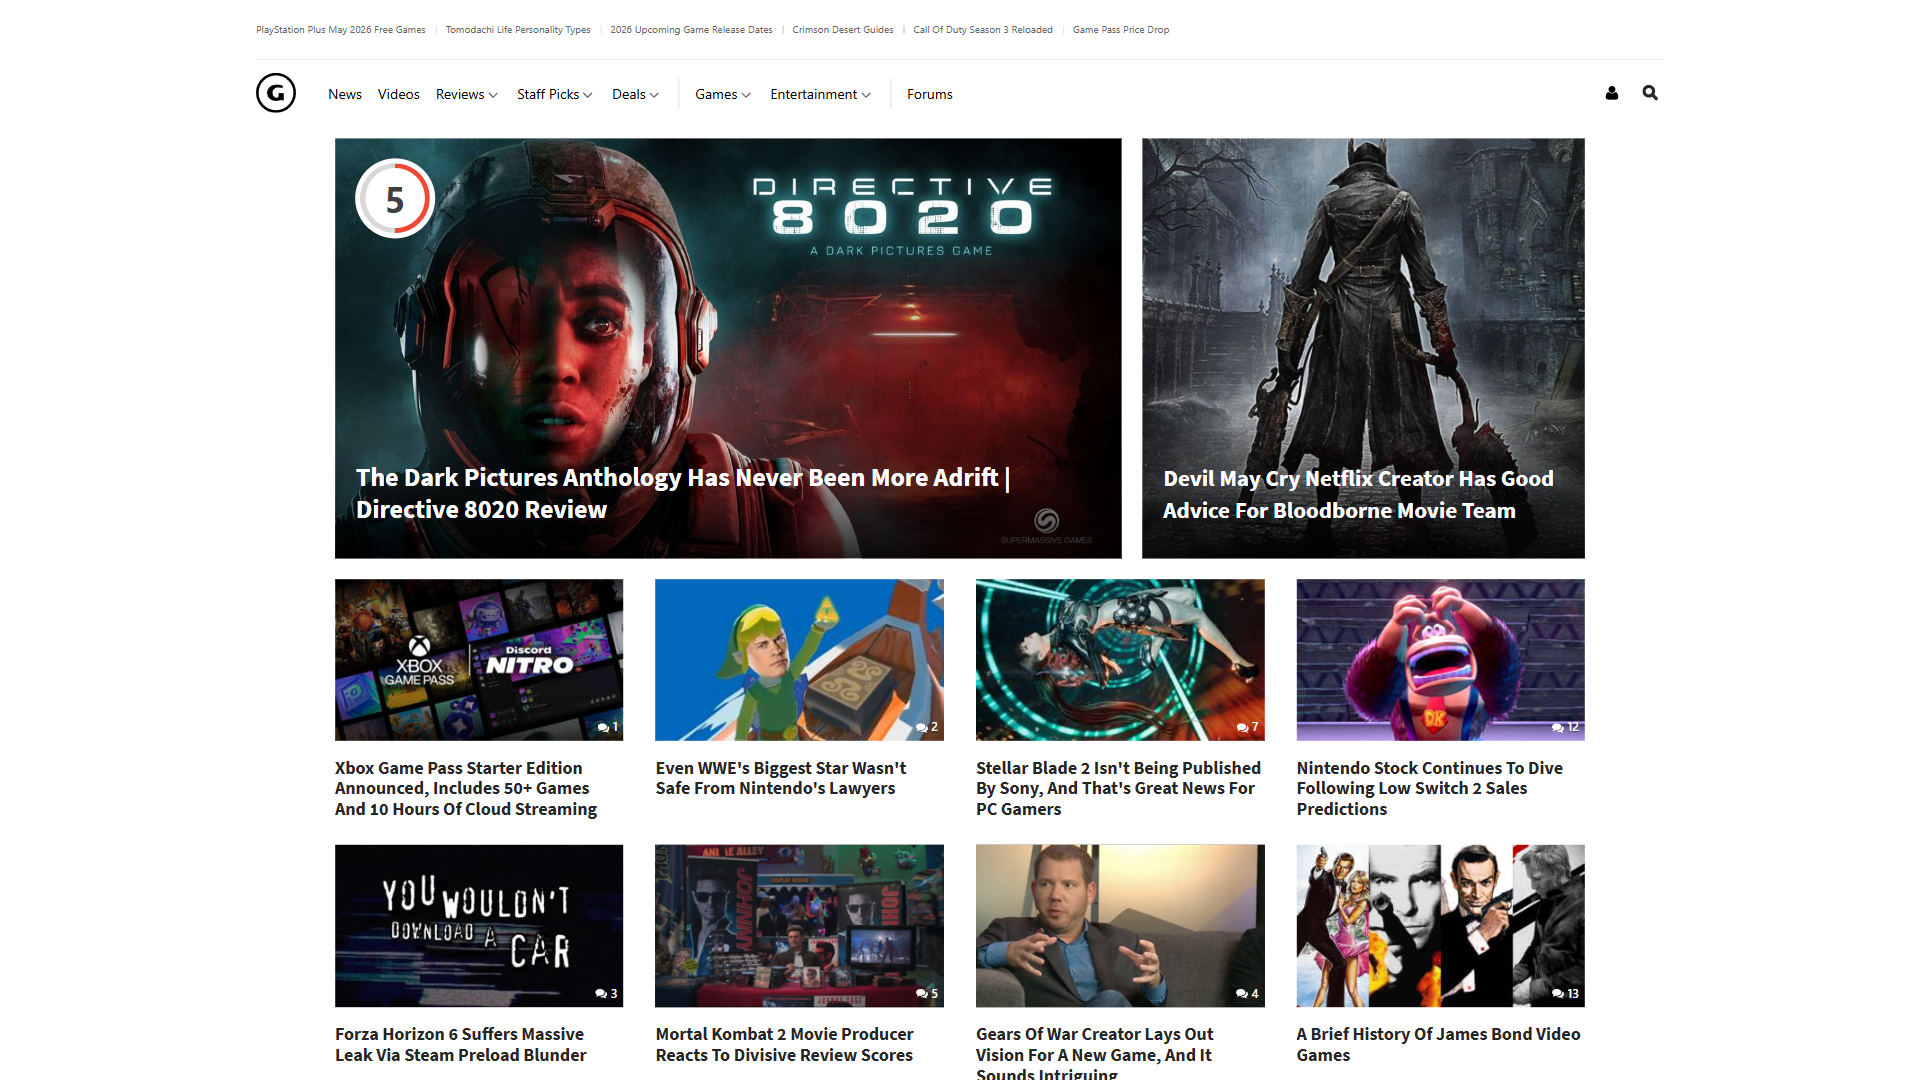The width and height of the screenshot is (1920, 1080).
Task: Read Even WWE's Biggest Star article title
Action: (x=781, y=778)
